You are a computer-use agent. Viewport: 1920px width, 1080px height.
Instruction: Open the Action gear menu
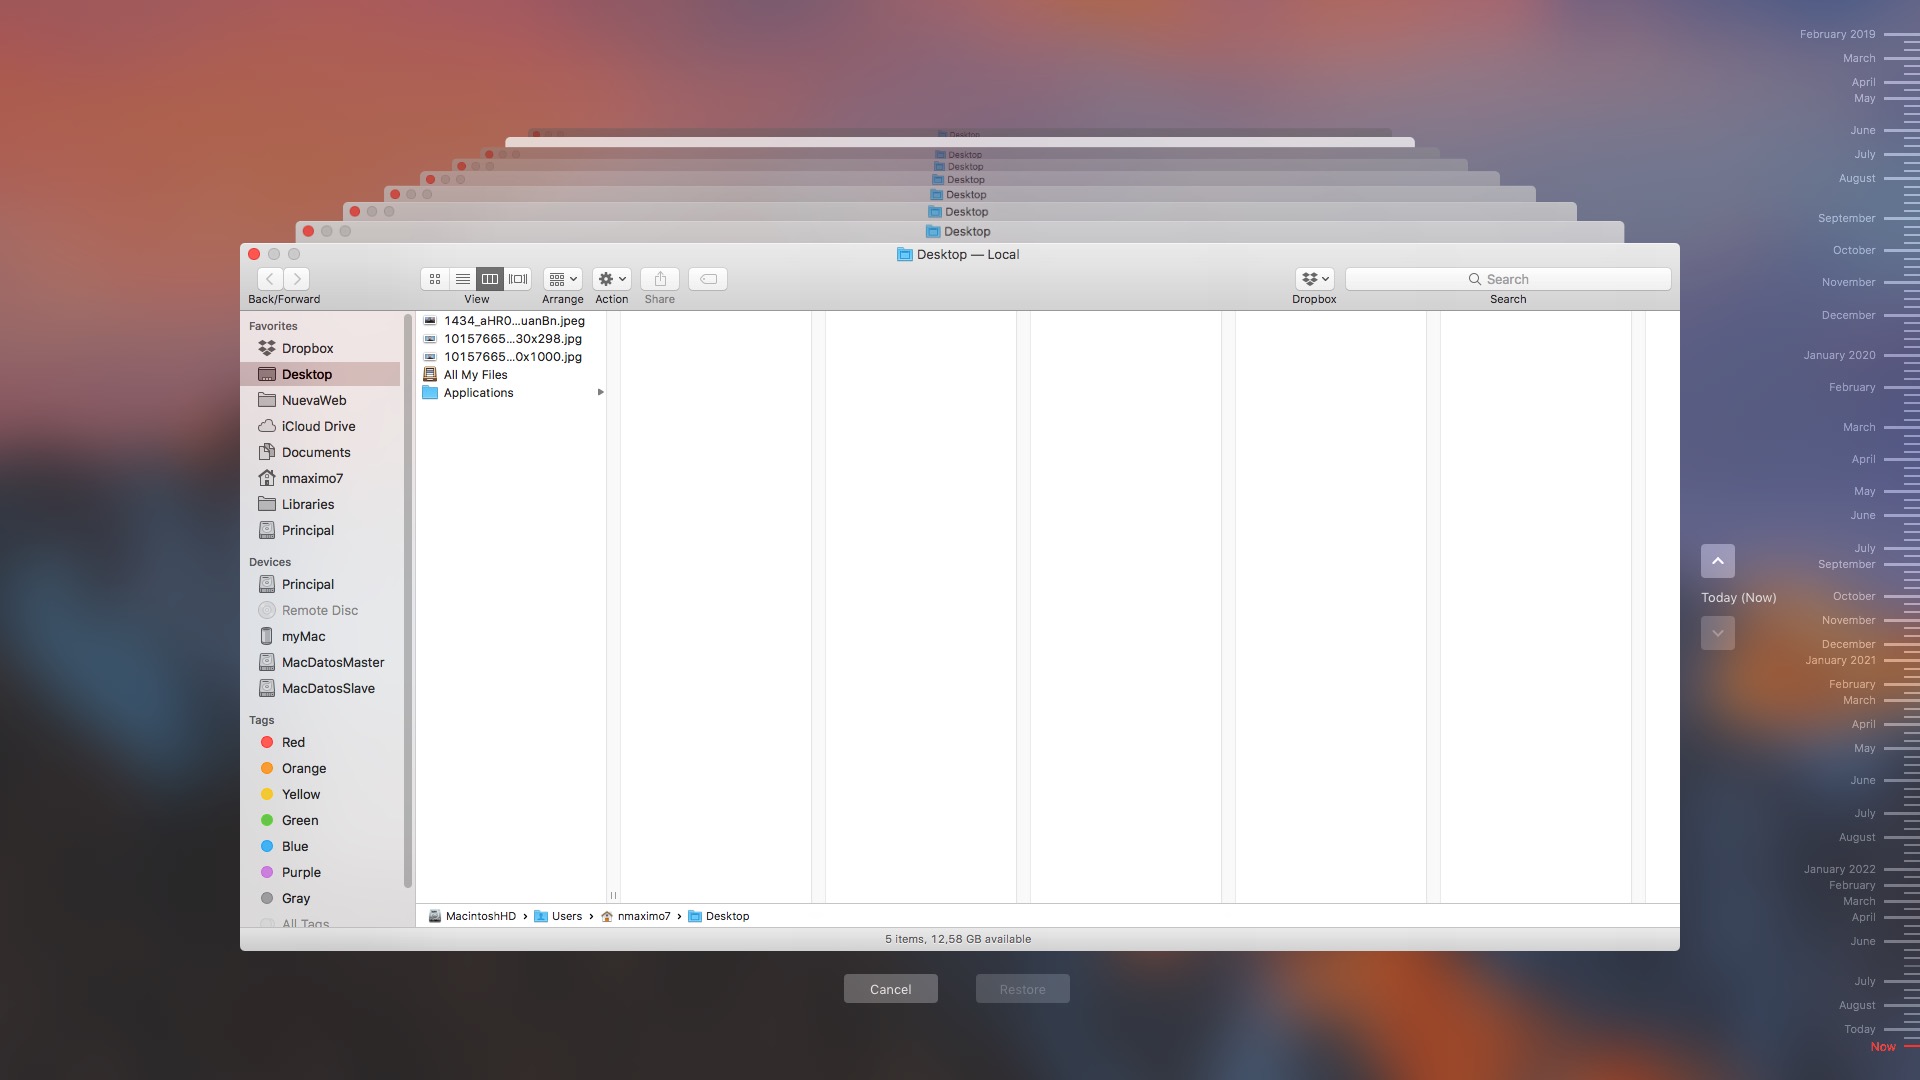(x=611, y=279)
